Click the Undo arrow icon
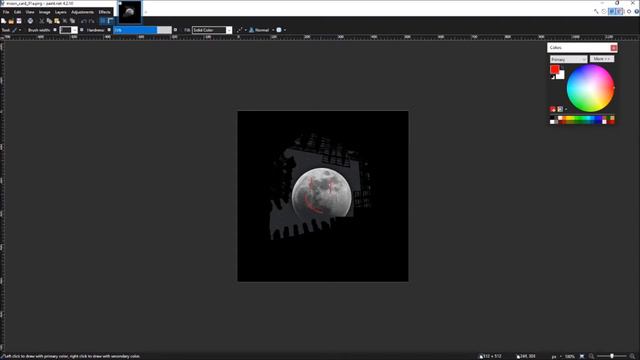The width and height of the screenshot is (640, 360). click(x=83, y=21)
